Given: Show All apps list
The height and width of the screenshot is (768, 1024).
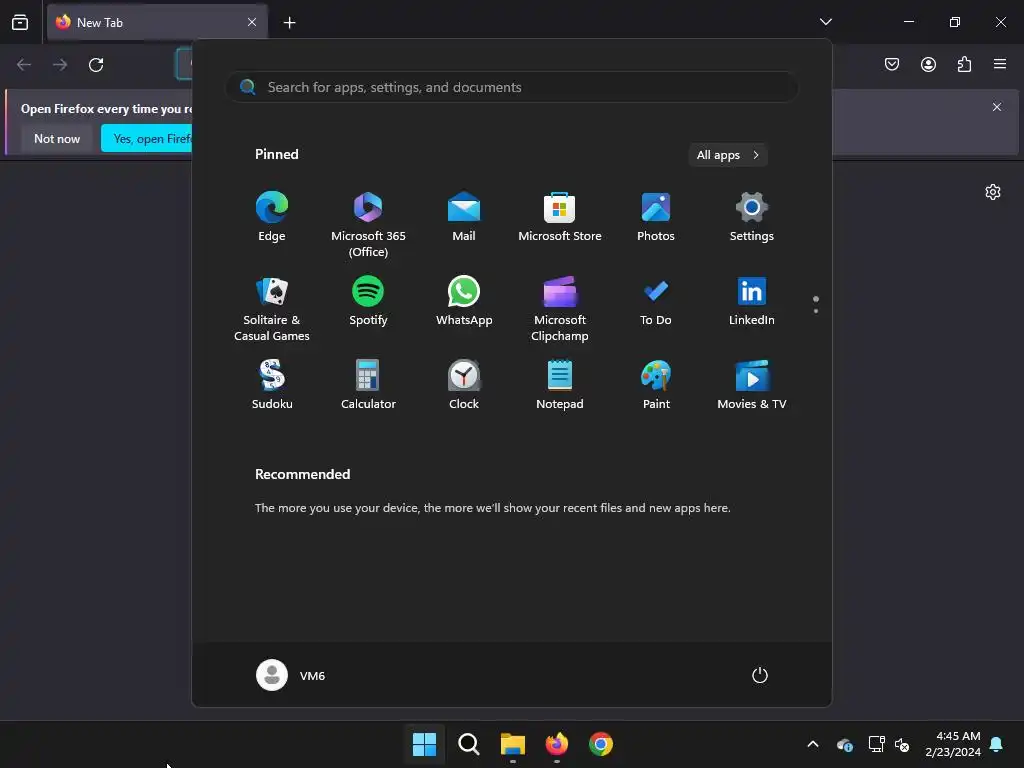Looking at the screenshot, I should [728, 155].
